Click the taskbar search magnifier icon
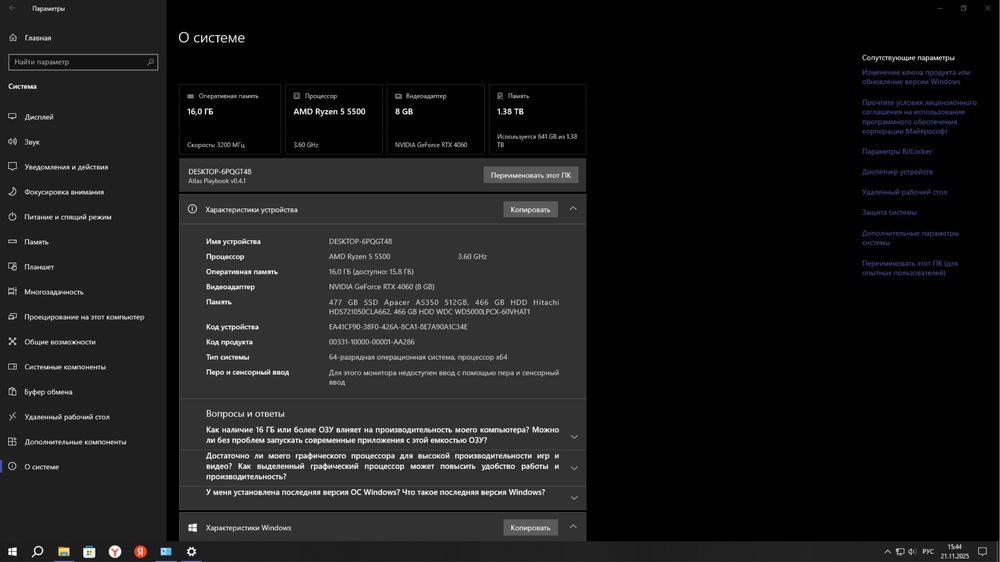This screenshot has width=1000, height=562. [x=38, y=552]
